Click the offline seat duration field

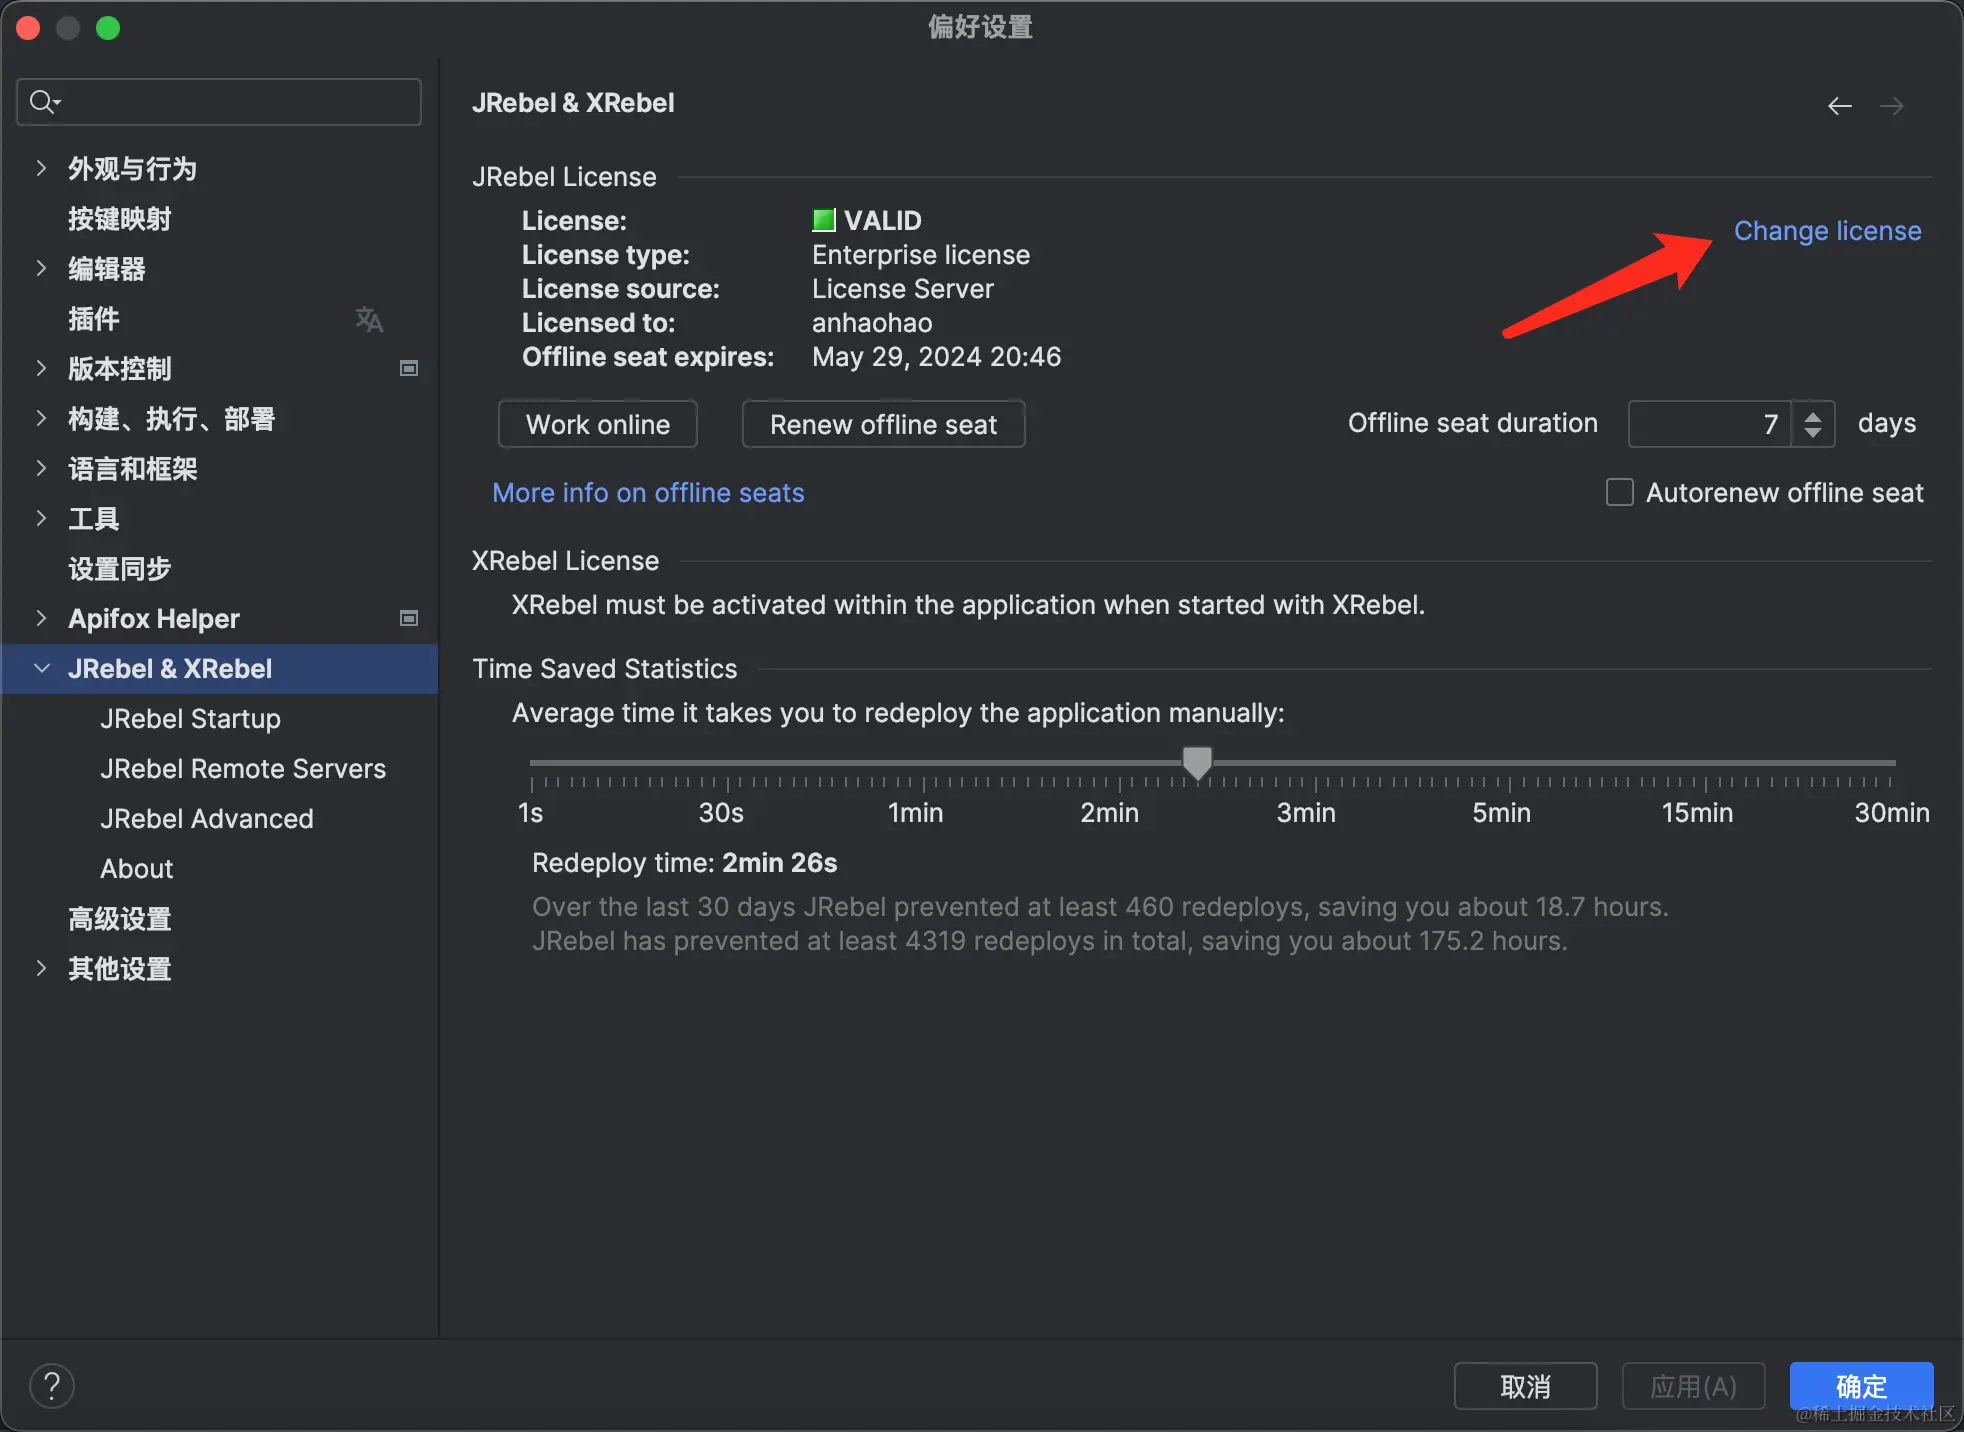[1711, 424]
